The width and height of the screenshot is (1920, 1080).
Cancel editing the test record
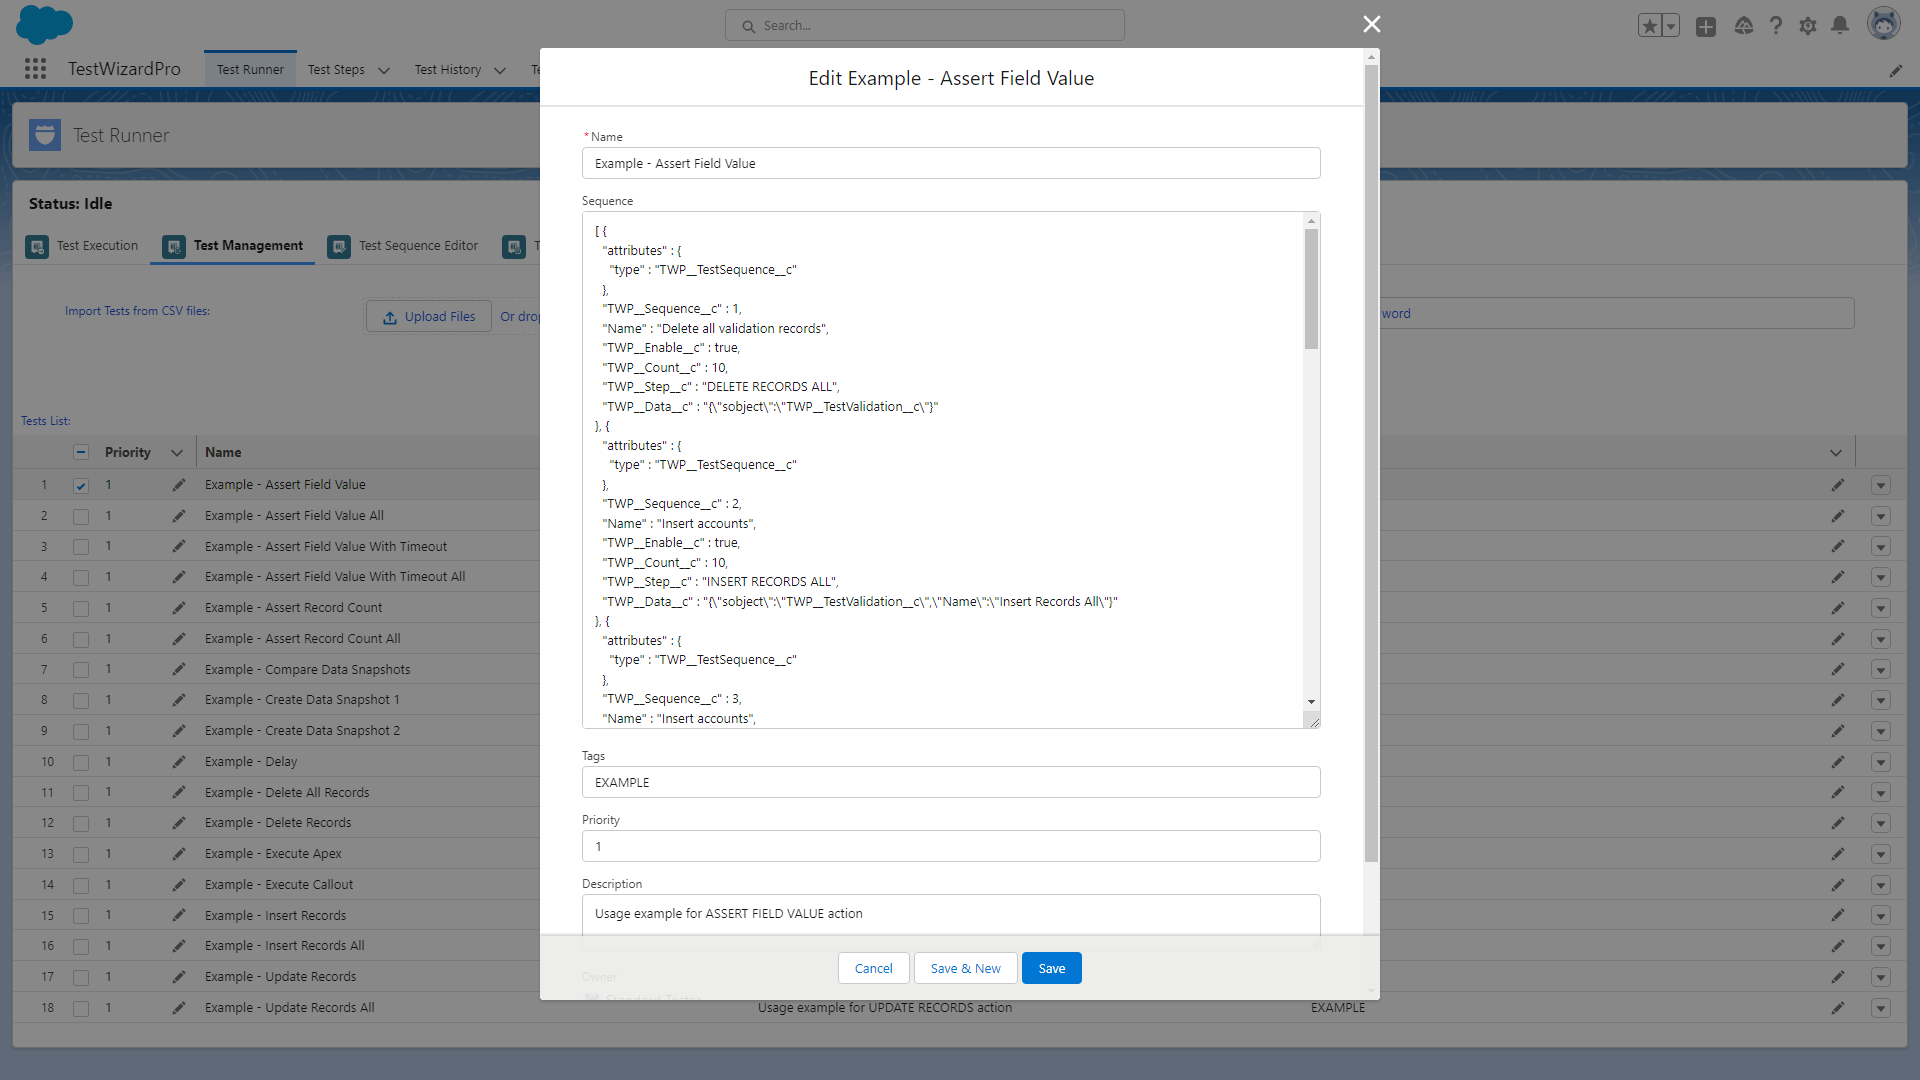click(x=873, y=968)
